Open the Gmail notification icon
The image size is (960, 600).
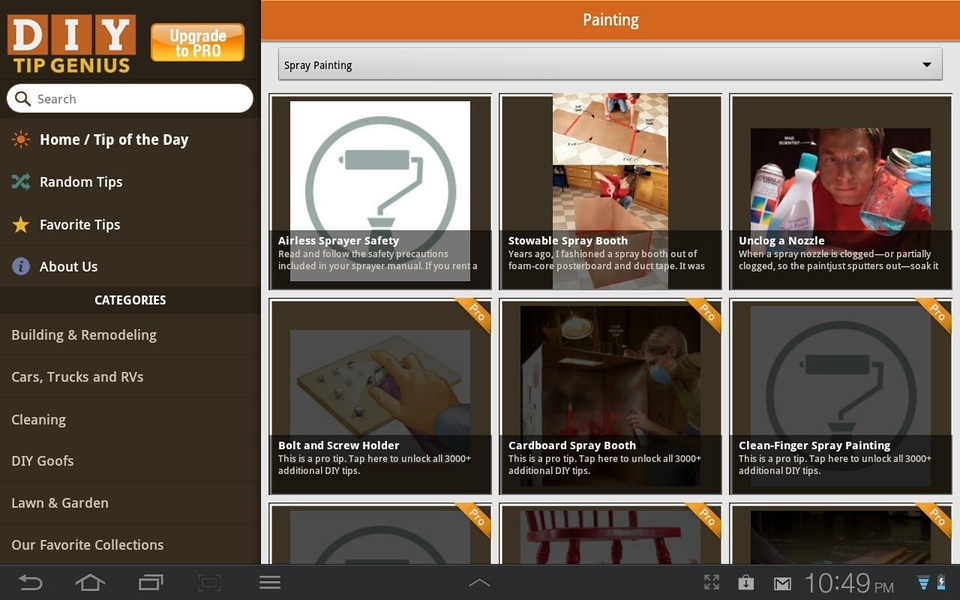point(782,583)
